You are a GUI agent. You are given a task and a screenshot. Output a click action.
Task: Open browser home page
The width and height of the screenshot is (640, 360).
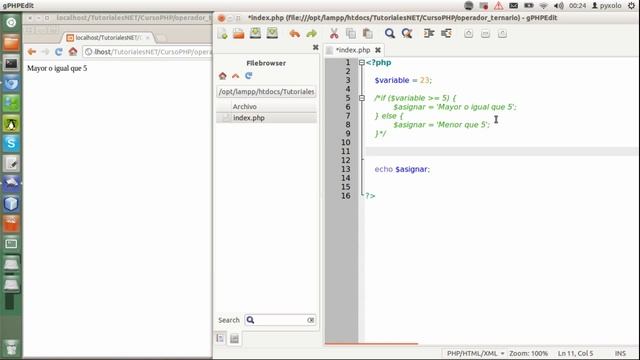tap(73, 51)
